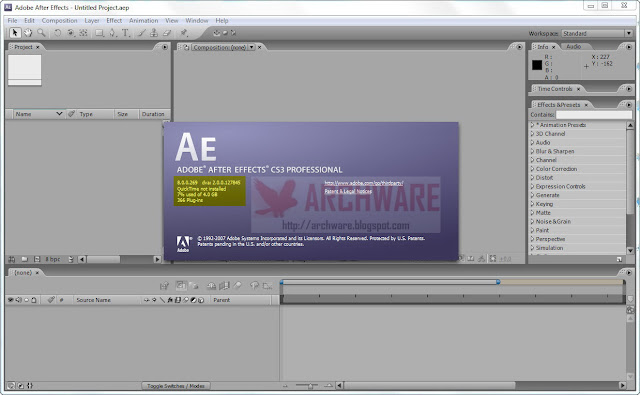Open the File menu
This screenshot has width=640, height=395.
[13, 20]
